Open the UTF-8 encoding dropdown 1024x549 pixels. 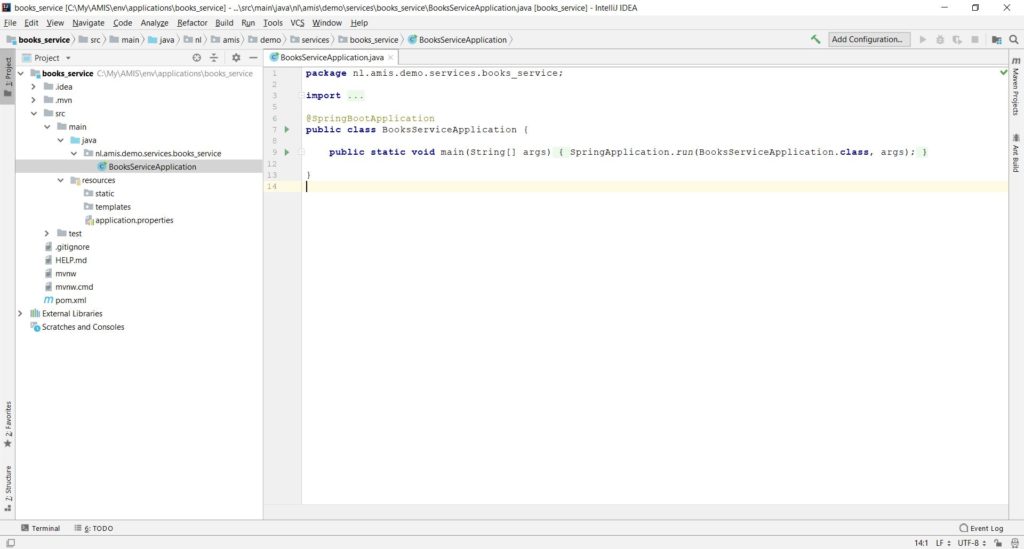click(967, 543)
